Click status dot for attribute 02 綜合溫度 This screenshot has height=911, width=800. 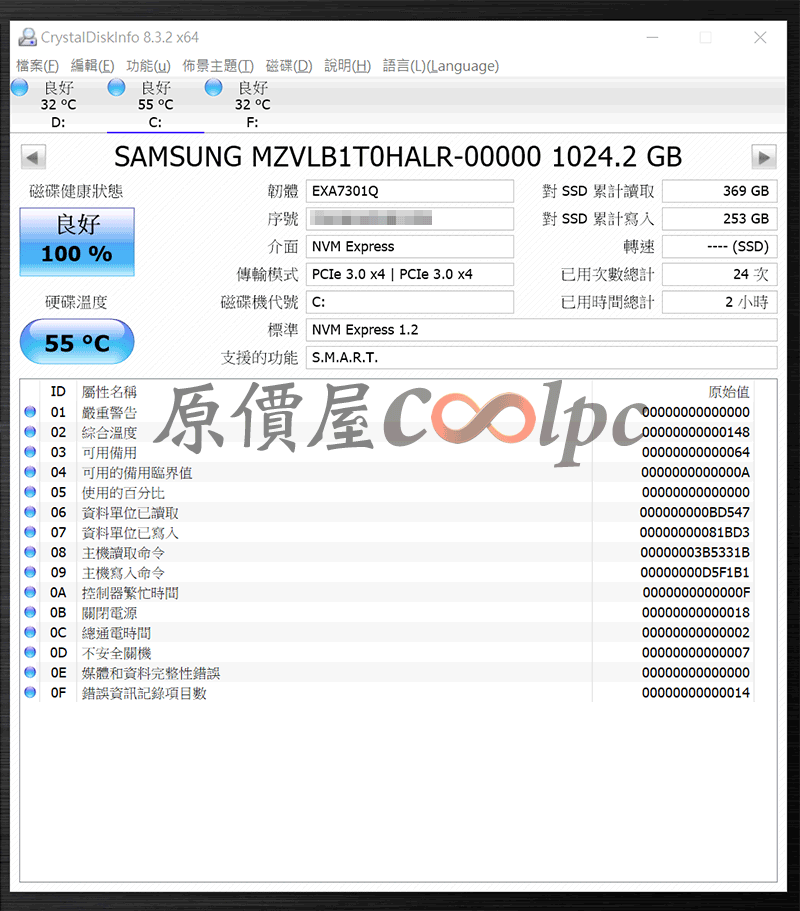[x=30, y=432]
